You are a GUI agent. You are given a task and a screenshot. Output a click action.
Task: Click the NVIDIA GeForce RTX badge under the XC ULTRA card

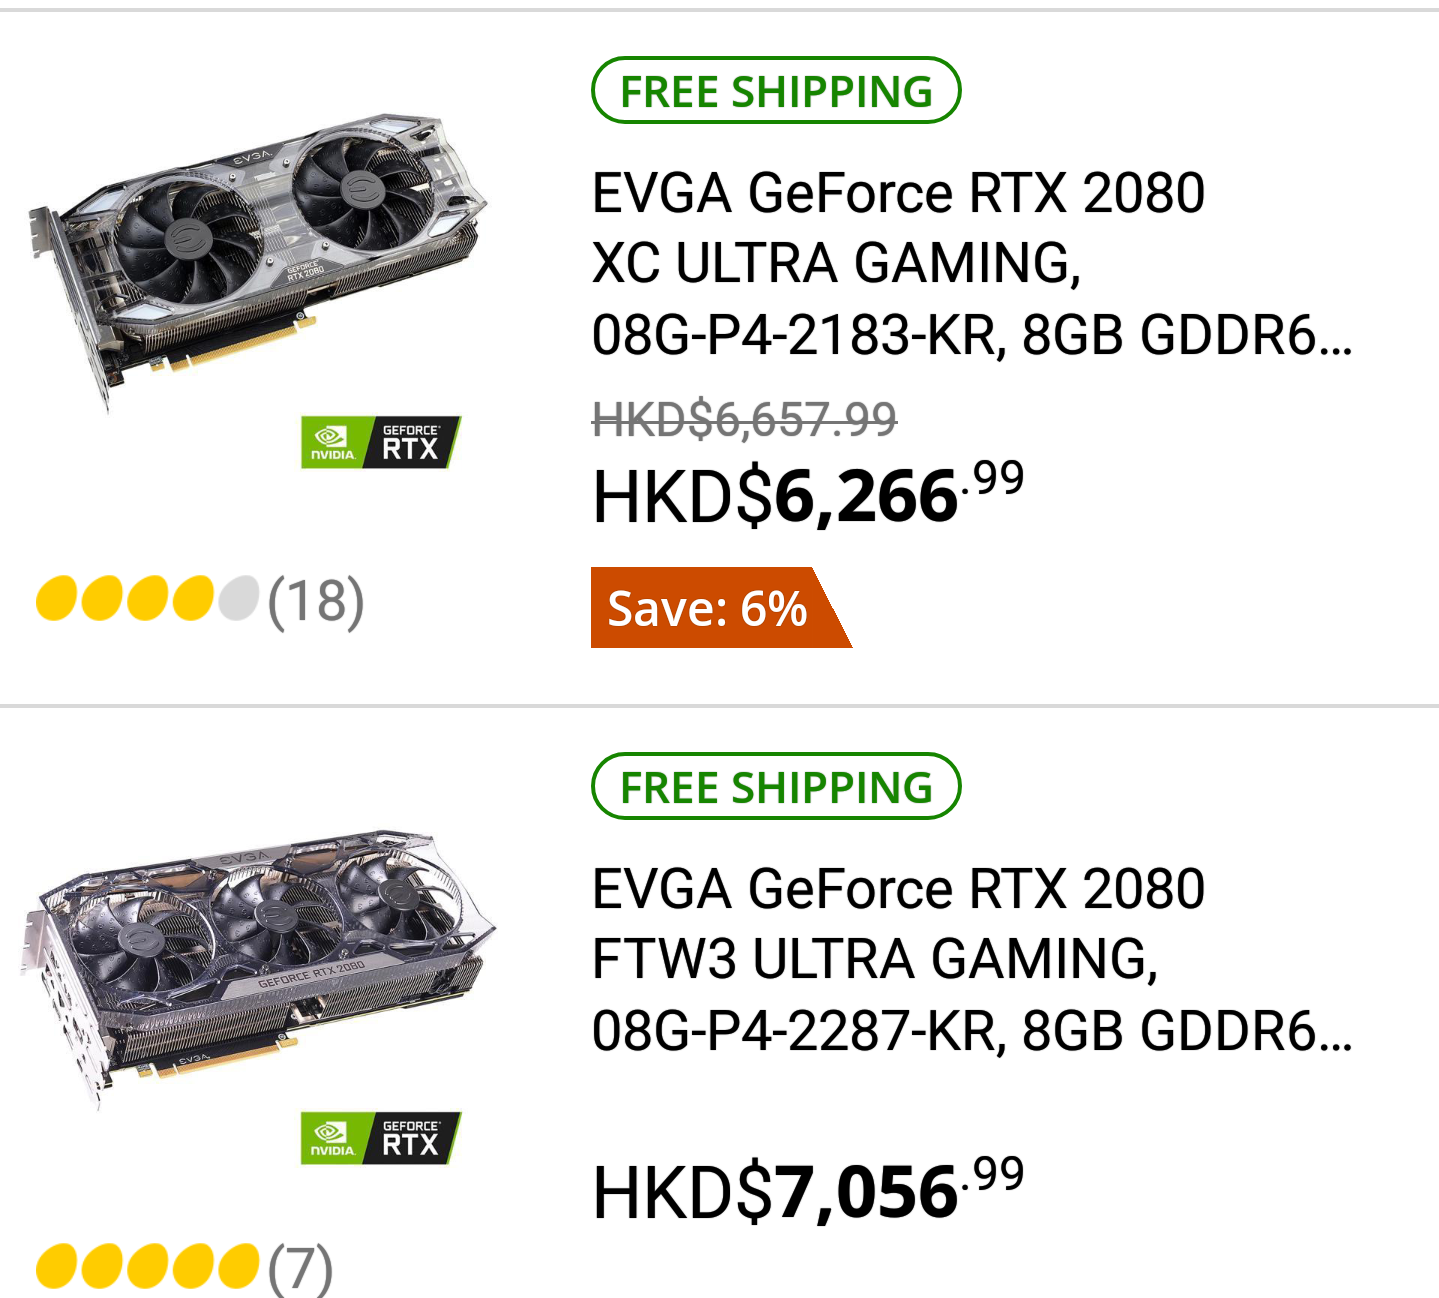pyautogui.click(x=380, y=442)
